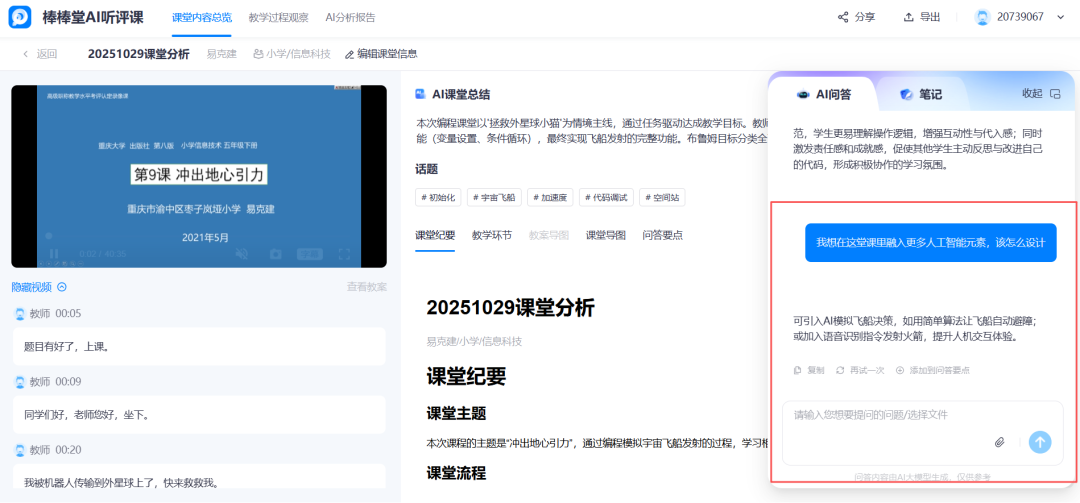The height and width of the screenshot is (503, 1080).
Task: Select transcript line 同学们好，老师您好，坐下。
Action: [x=199, y=415]
